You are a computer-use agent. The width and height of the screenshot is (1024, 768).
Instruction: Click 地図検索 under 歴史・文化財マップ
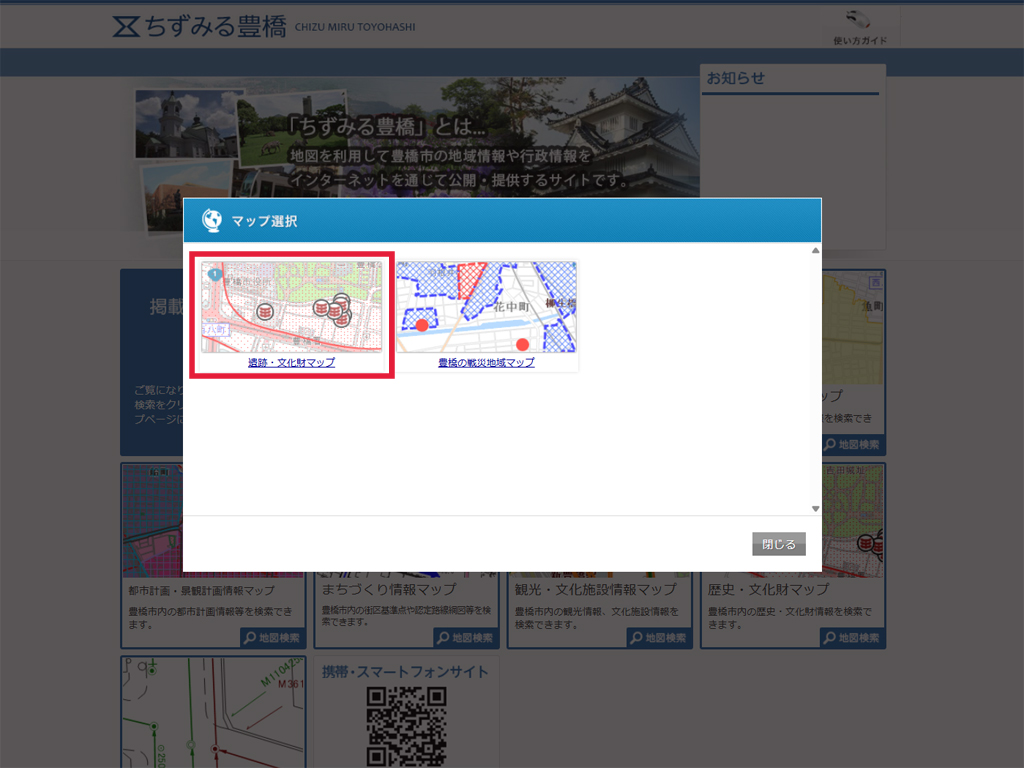pos(852,638)
